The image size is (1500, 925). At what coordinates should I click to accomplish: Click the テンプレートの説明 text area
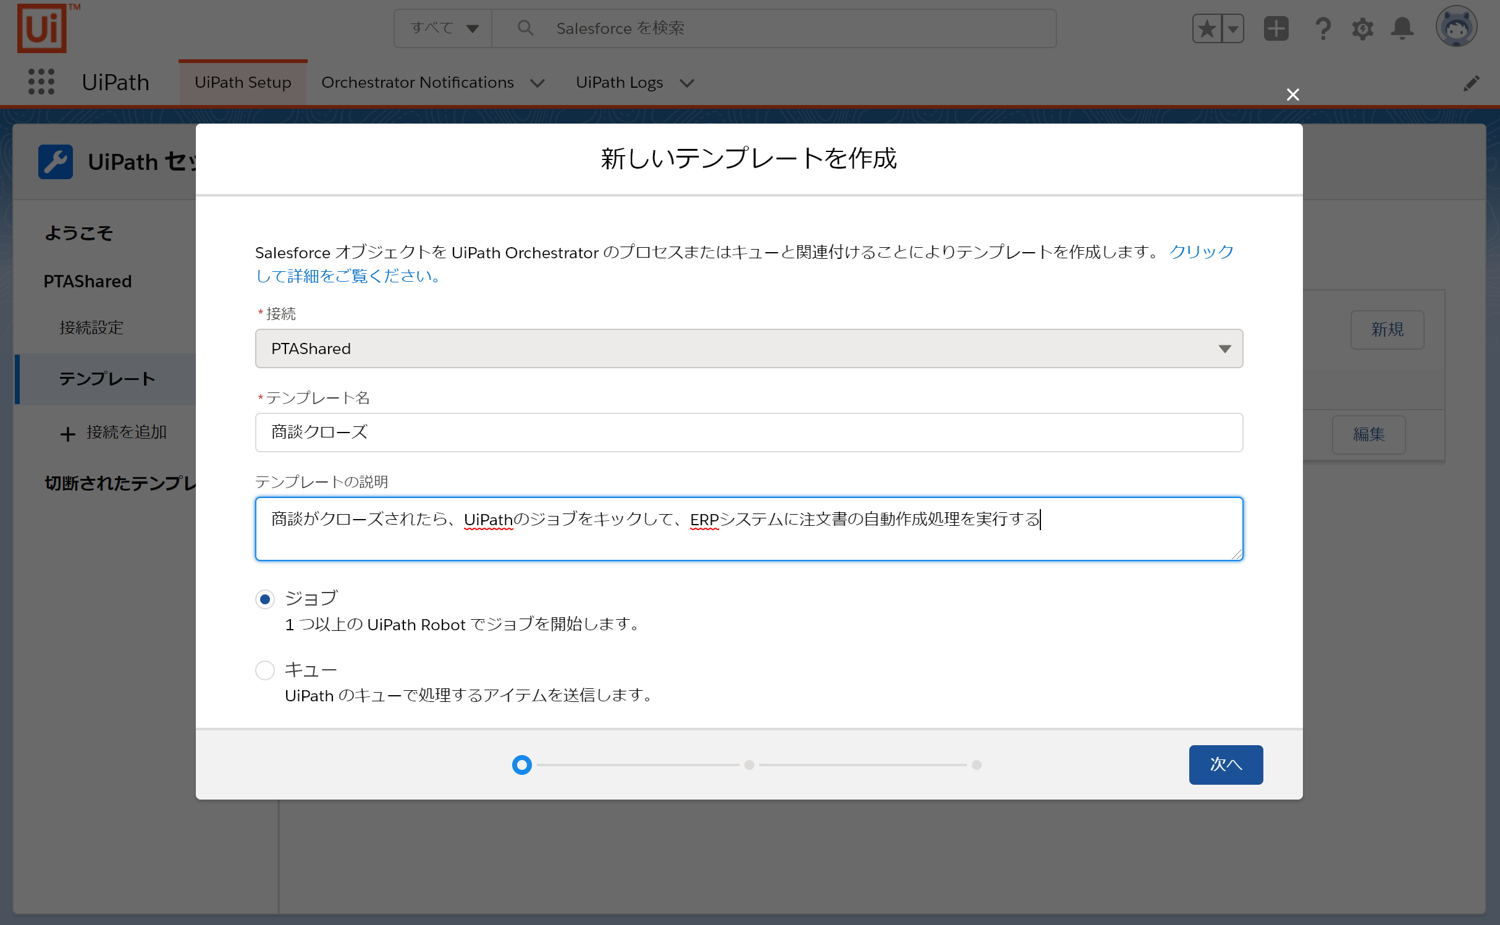(x=749, y=528)
